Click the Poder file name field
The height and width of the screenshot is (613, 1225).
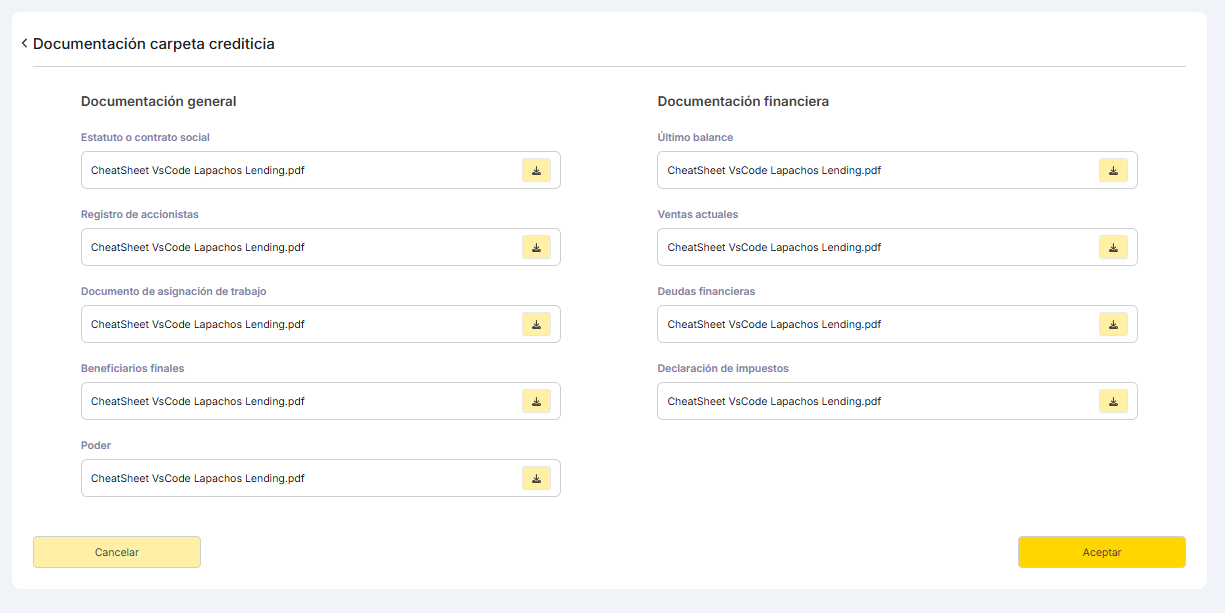click(300, 478)
